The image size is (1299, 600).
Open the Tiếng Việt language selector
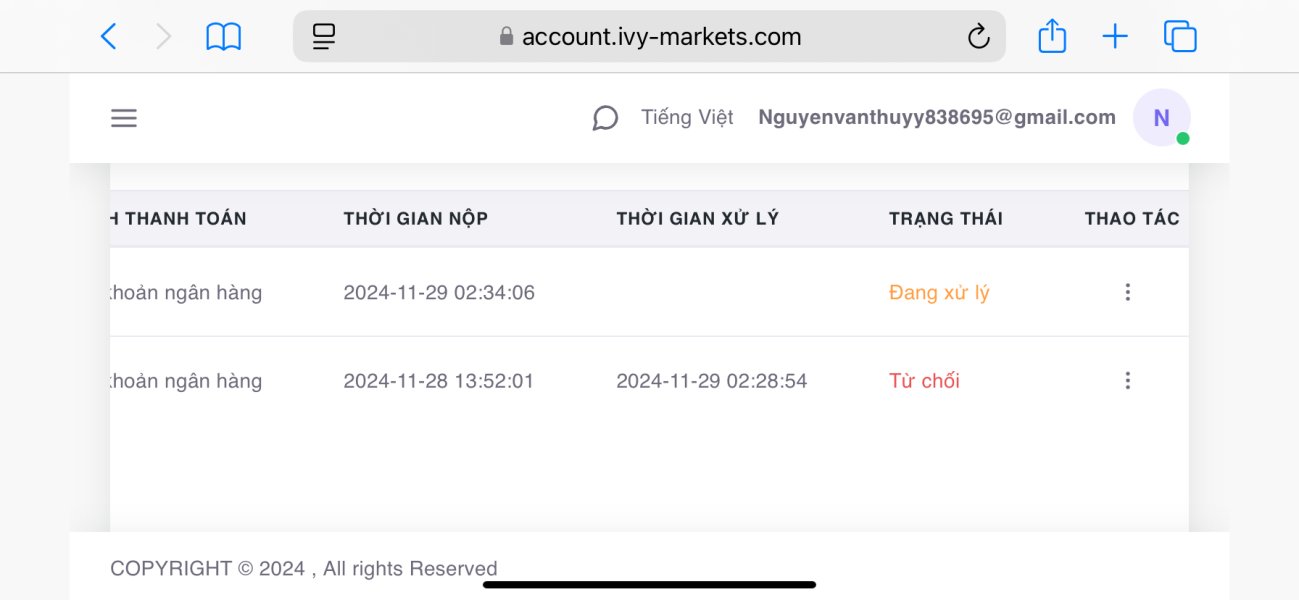[687, 118]
